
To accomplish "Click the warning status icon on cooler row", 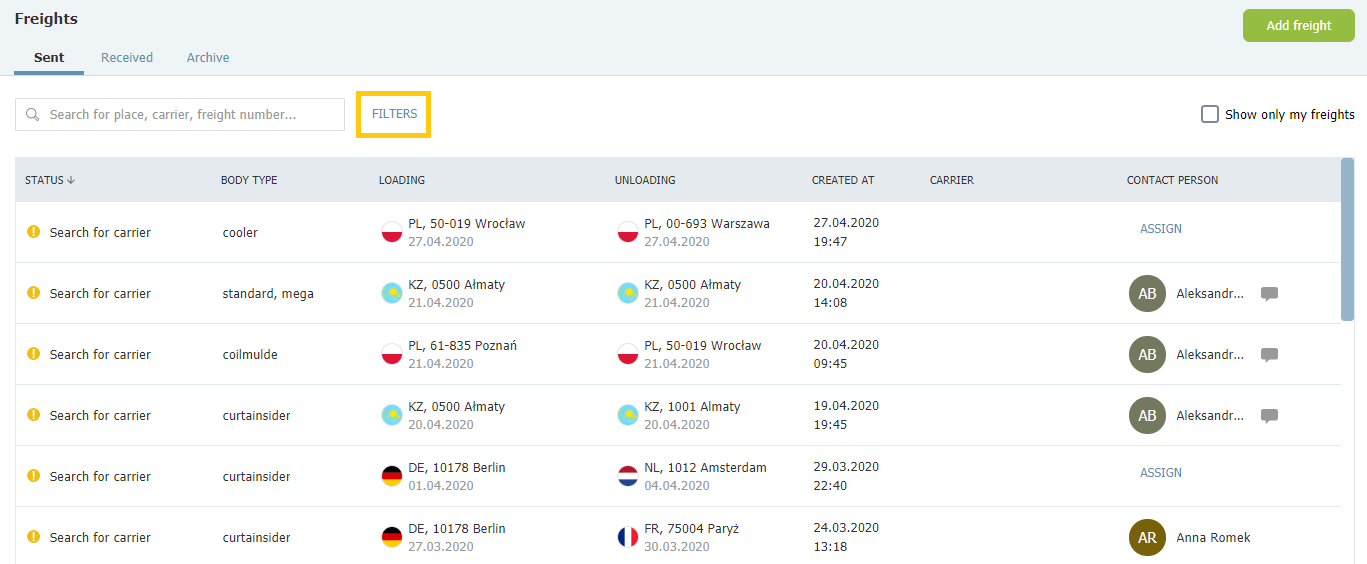I will point(33,232).
